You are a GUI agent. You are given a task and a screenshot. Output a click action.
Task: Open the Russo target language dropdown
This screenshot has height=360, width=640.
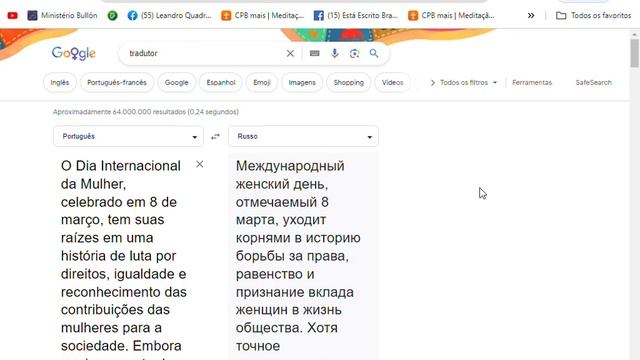(x=303, y=136)
